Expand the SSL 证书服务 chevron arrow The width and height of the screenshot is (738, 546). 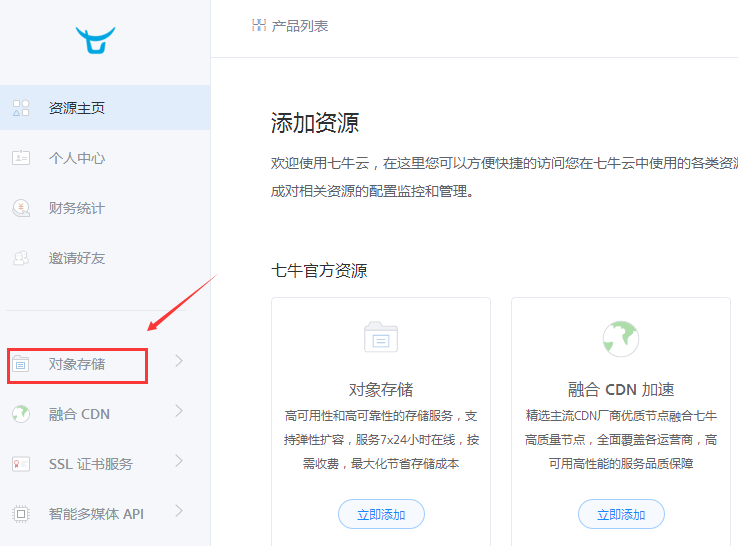coord(179,461)
